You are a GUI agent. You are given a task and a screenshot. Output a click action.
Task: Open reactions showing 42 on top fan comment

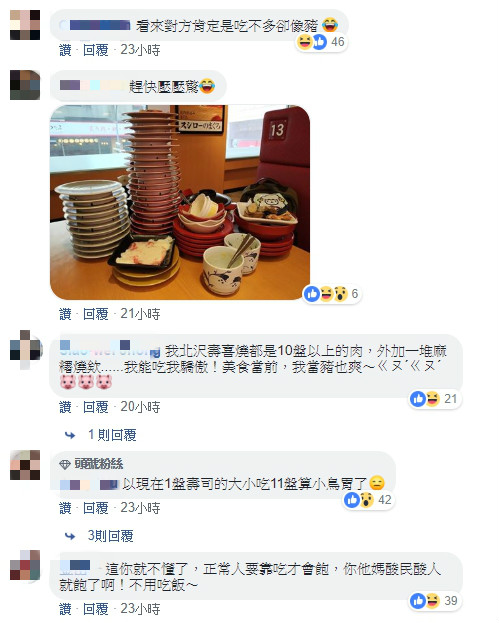point(368,500)
